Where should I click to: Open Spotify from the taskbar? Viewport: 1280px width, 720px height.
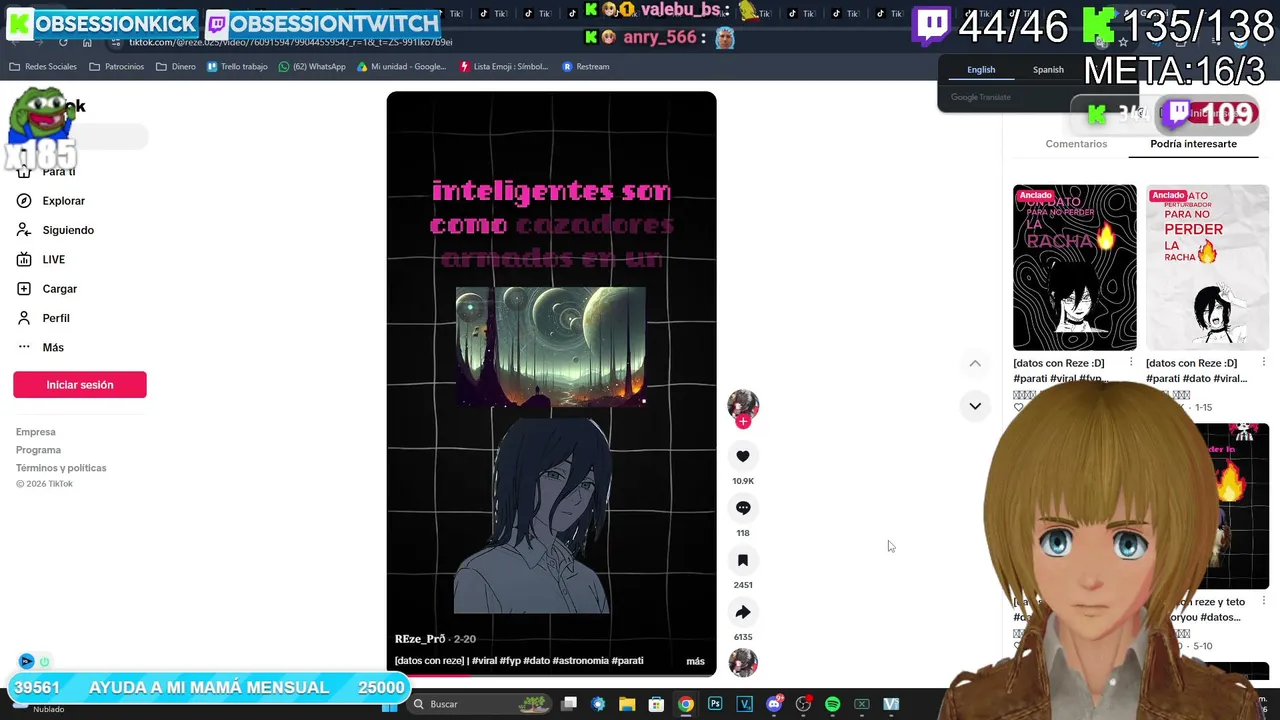pyautogui.click(x=832, y=704)
